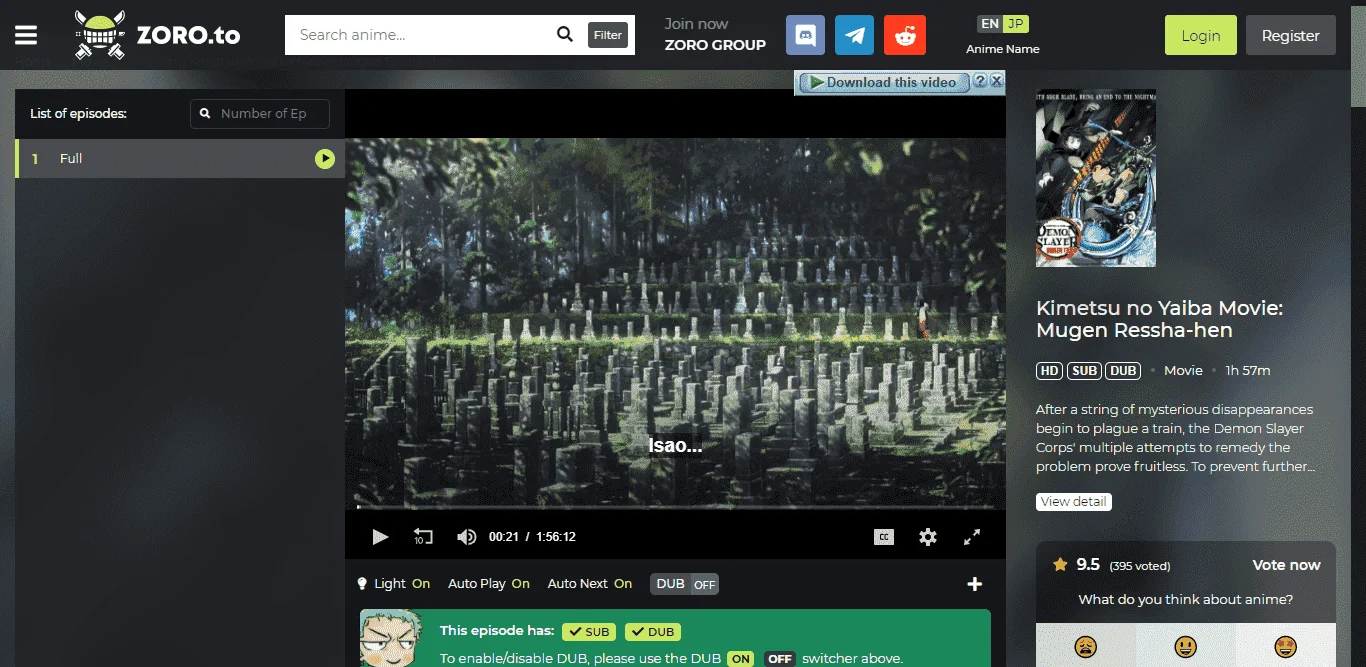Screen dimensions: 1366x667
Task: Click the HD quality badge
Action: [x=1049, y=370]
